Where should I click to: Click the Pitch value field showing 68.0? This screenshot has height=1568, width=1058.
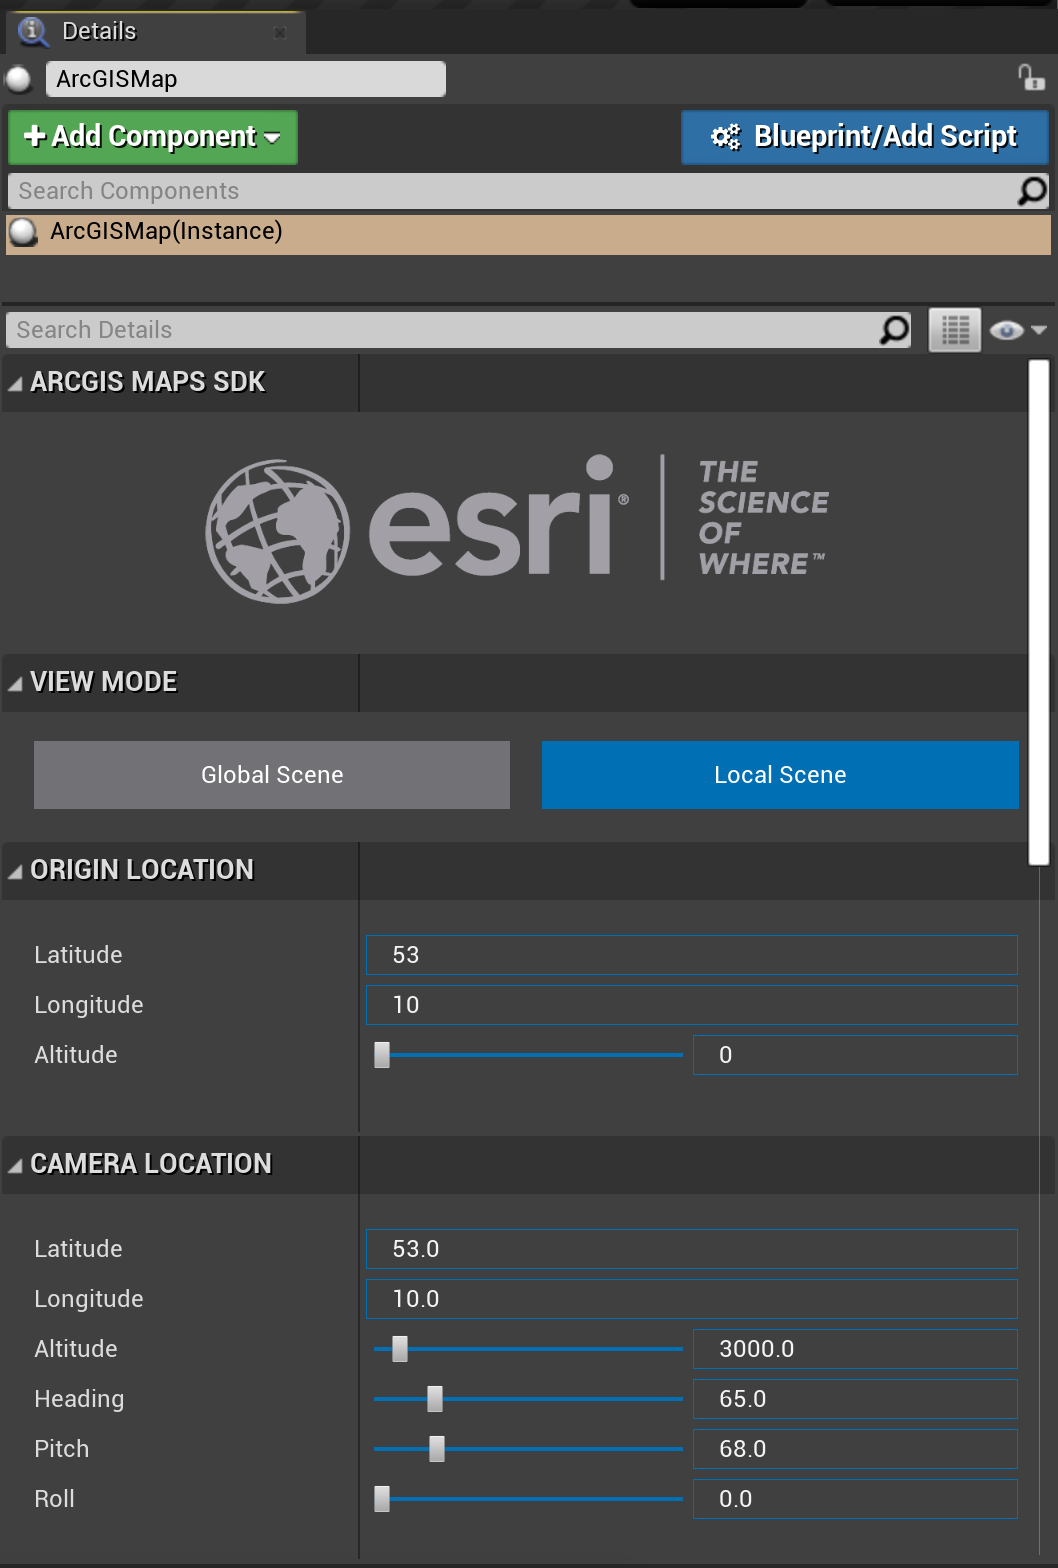click(855, 1449)
